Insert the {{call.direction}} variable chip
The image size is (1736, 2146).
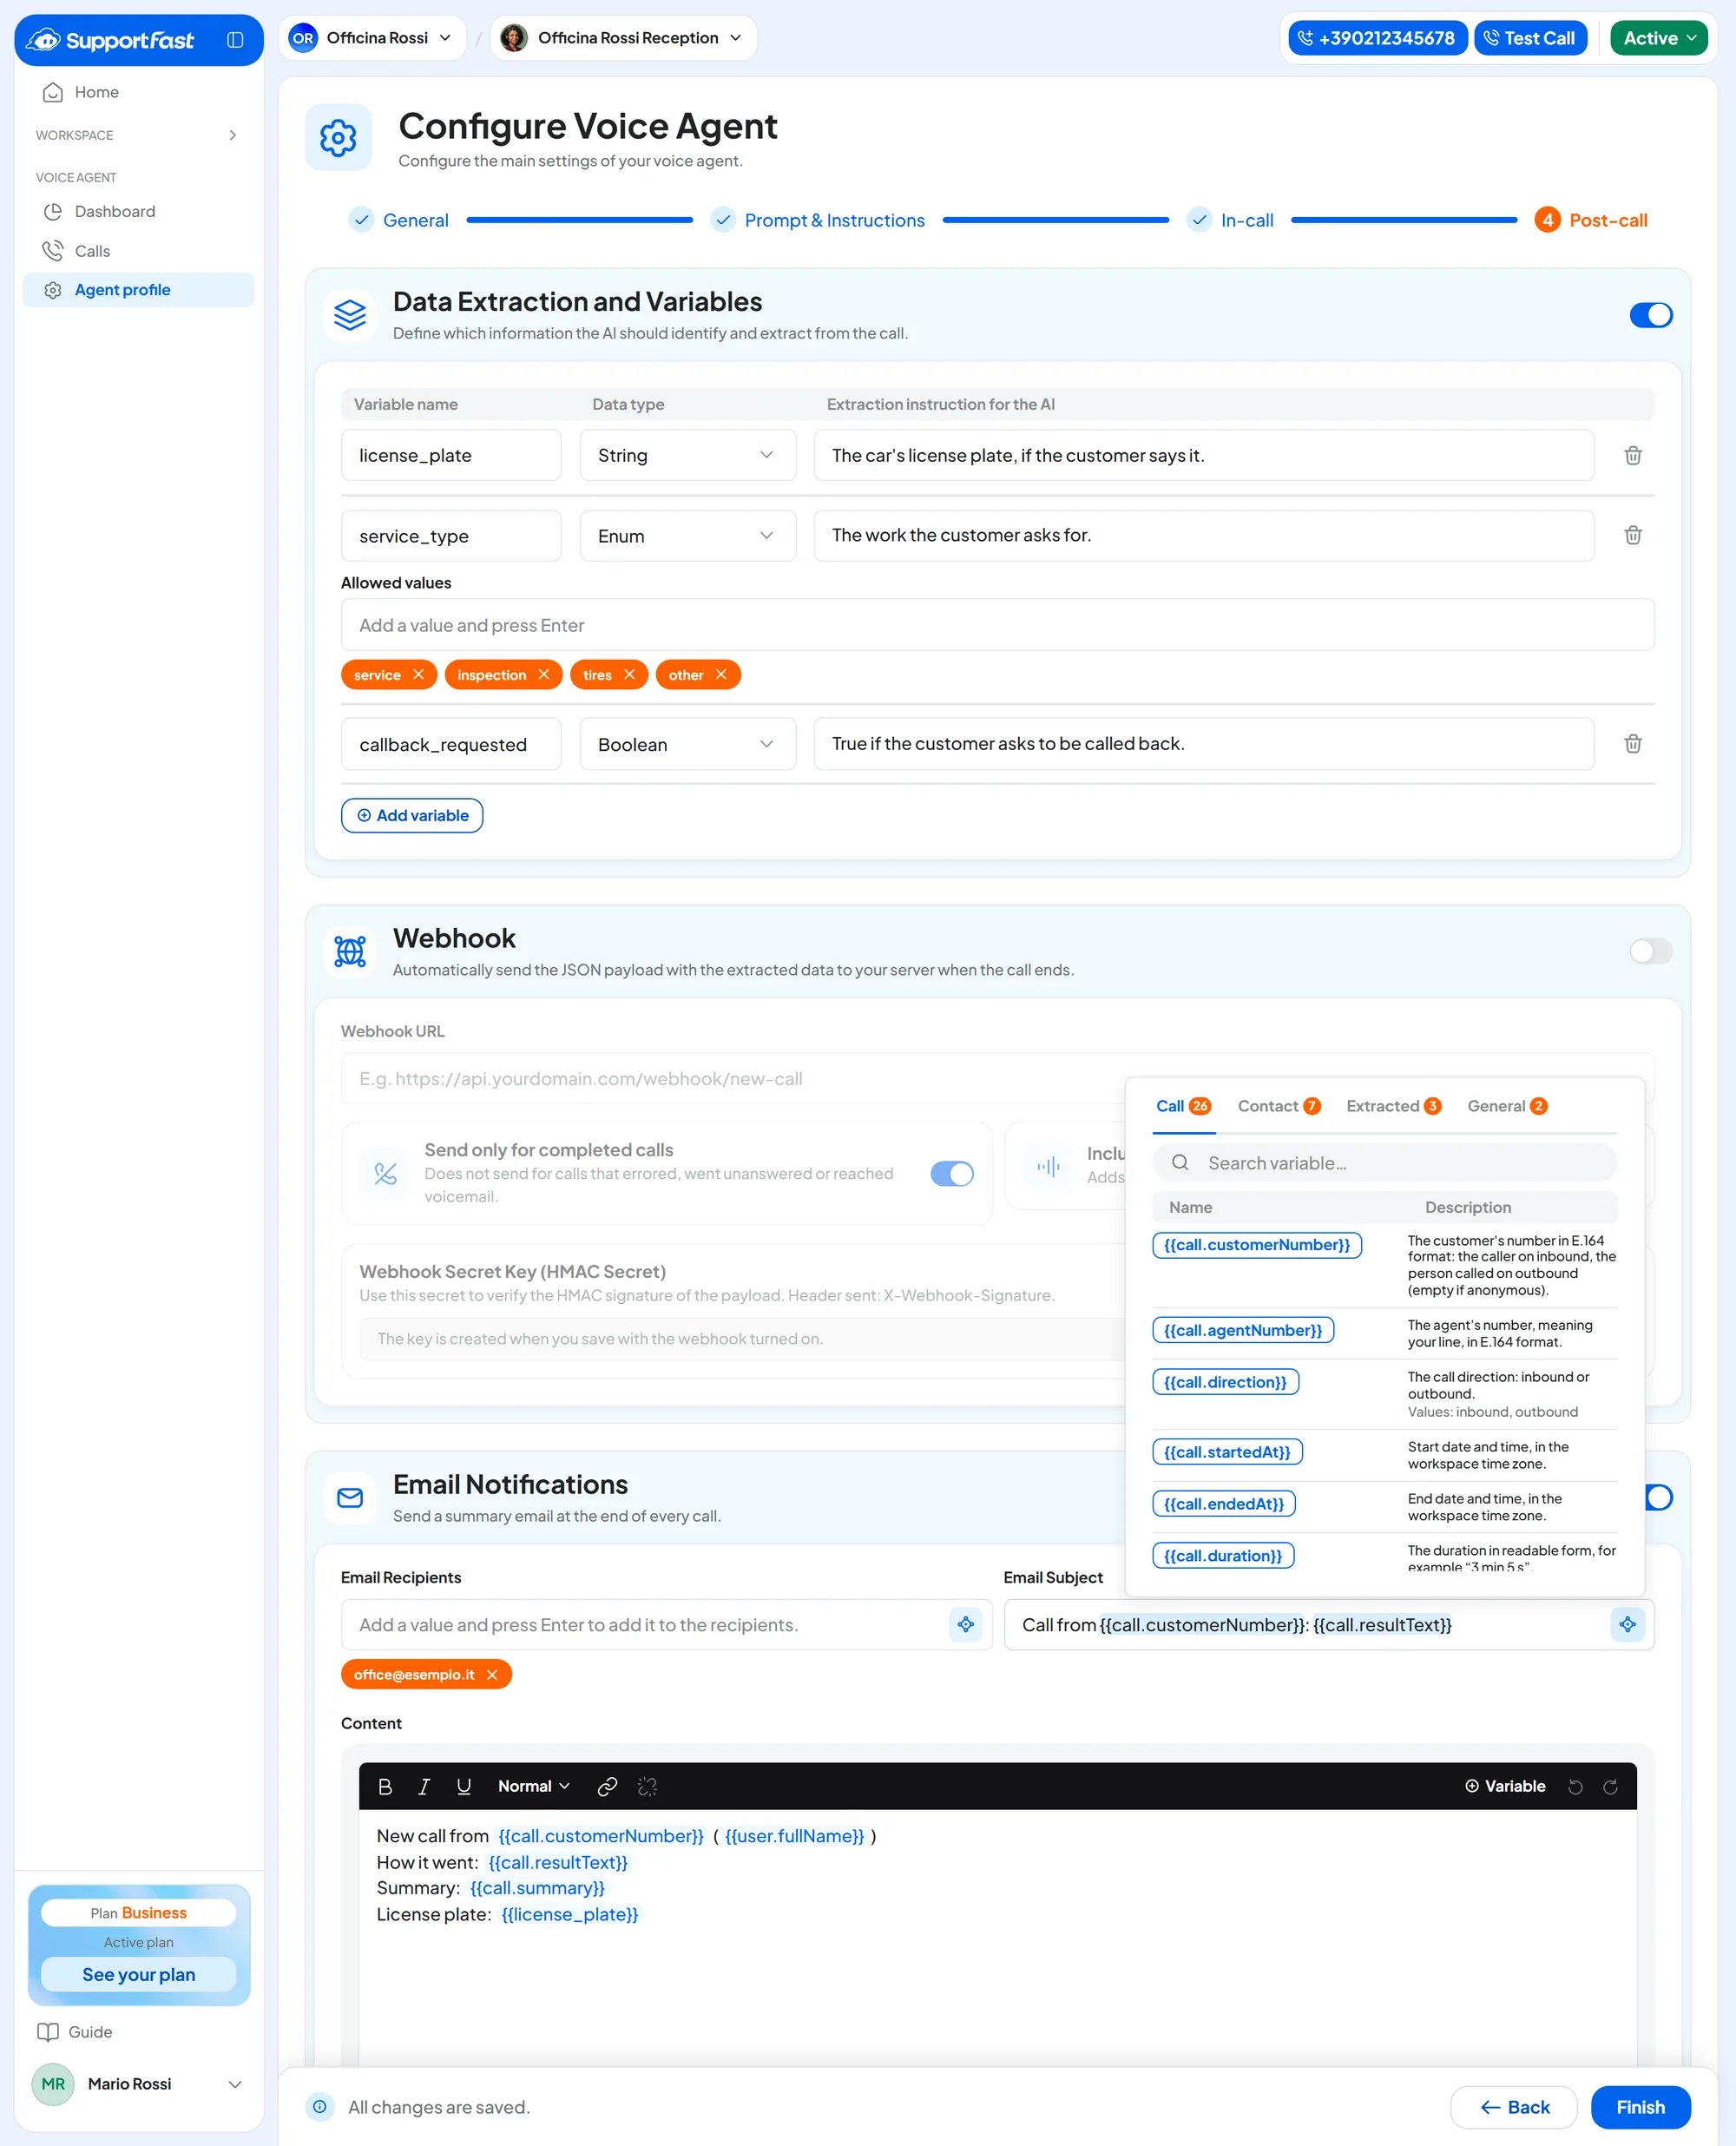pyautogui.click(x=1225, y=1382)
